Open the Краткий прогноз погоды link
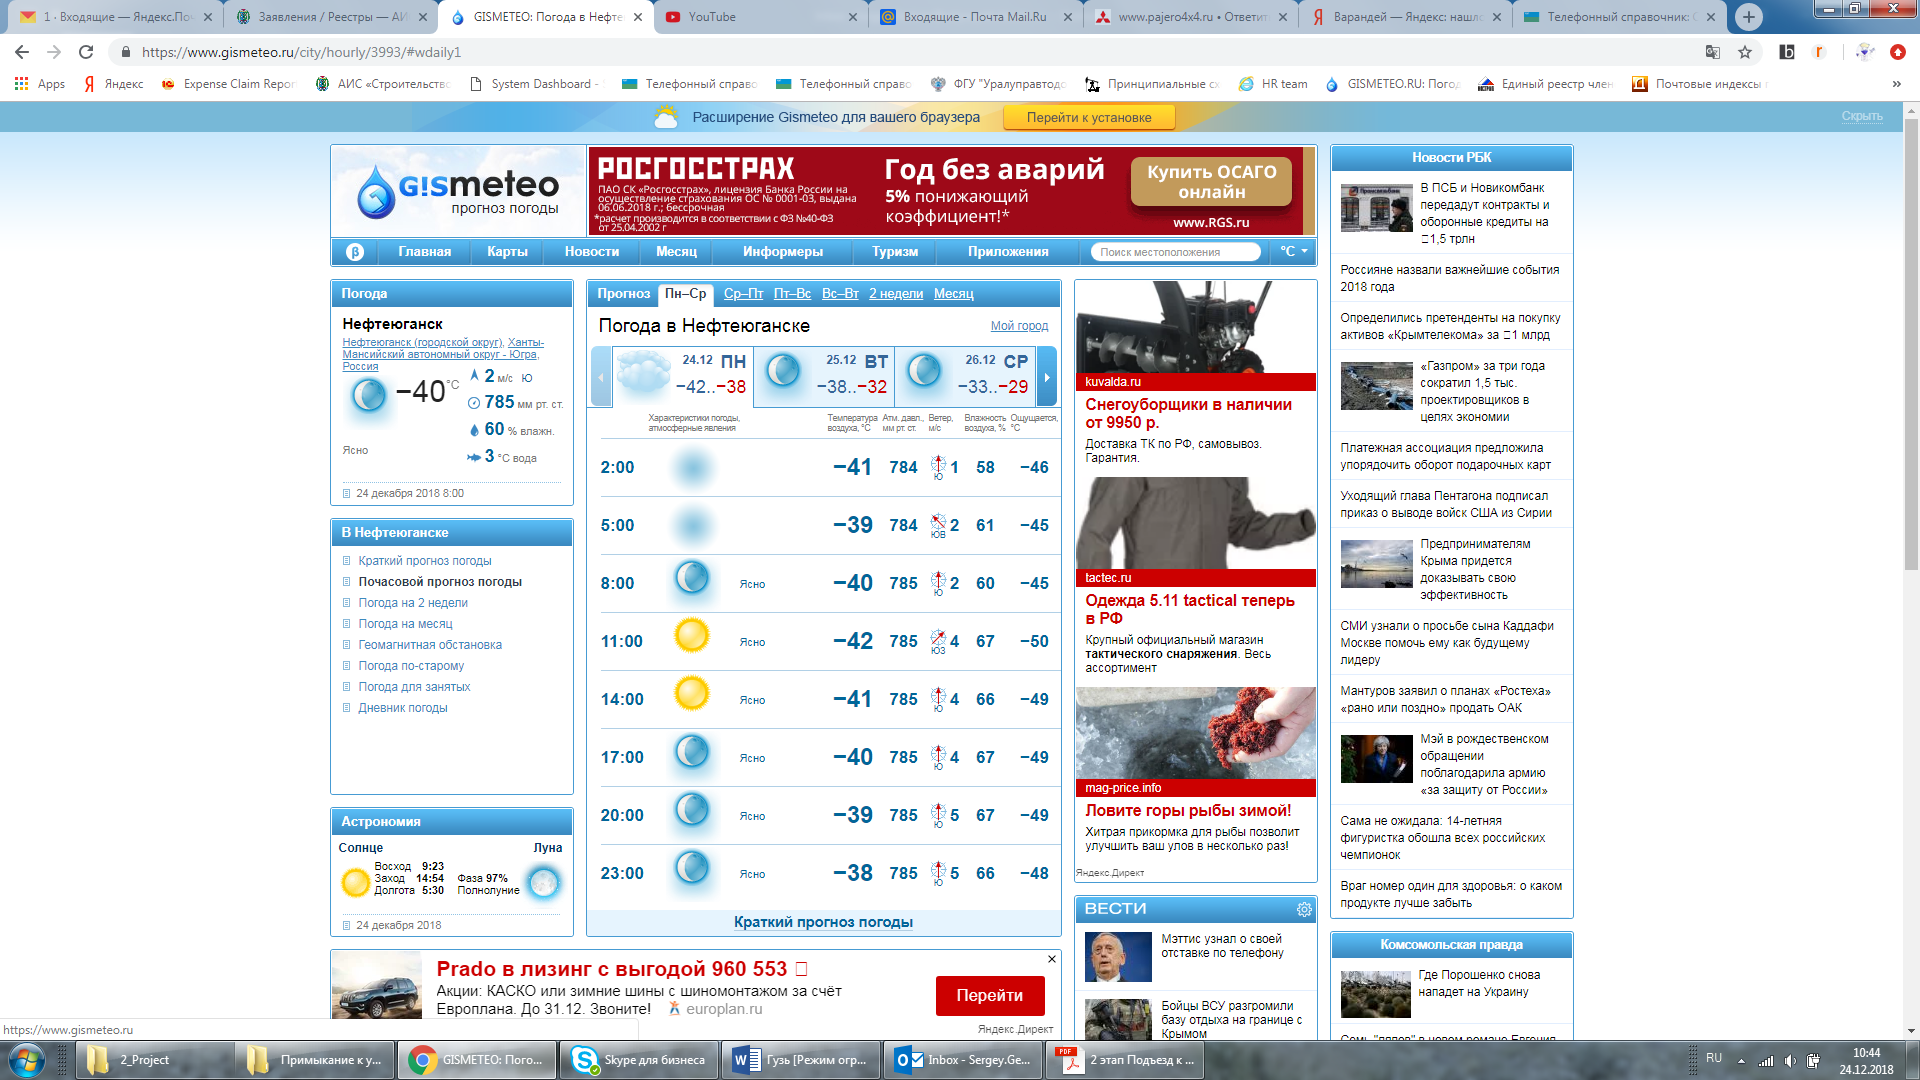Image resolution: width=1920 pixels, height=1080 pixels. tap(823, 922)
